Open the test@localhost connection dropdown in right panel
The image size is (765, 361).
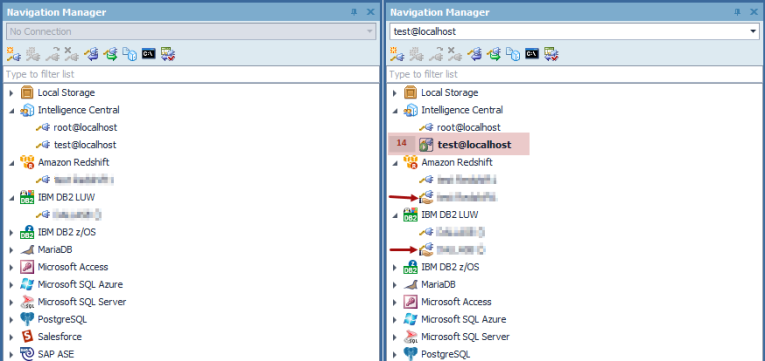pyautogui.click(x=753, y=32)
